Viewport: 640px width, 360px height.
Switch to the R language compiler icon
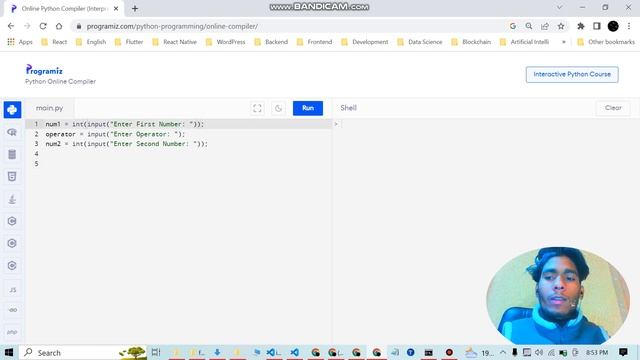coord(12,132)
